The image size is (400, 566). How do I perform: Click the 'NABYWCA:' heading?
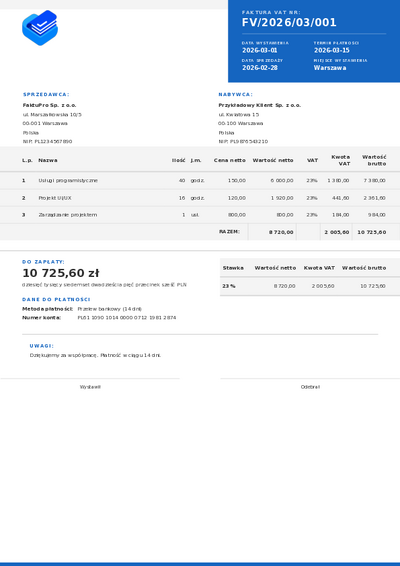pyautogui.click(x=235, y=95)
